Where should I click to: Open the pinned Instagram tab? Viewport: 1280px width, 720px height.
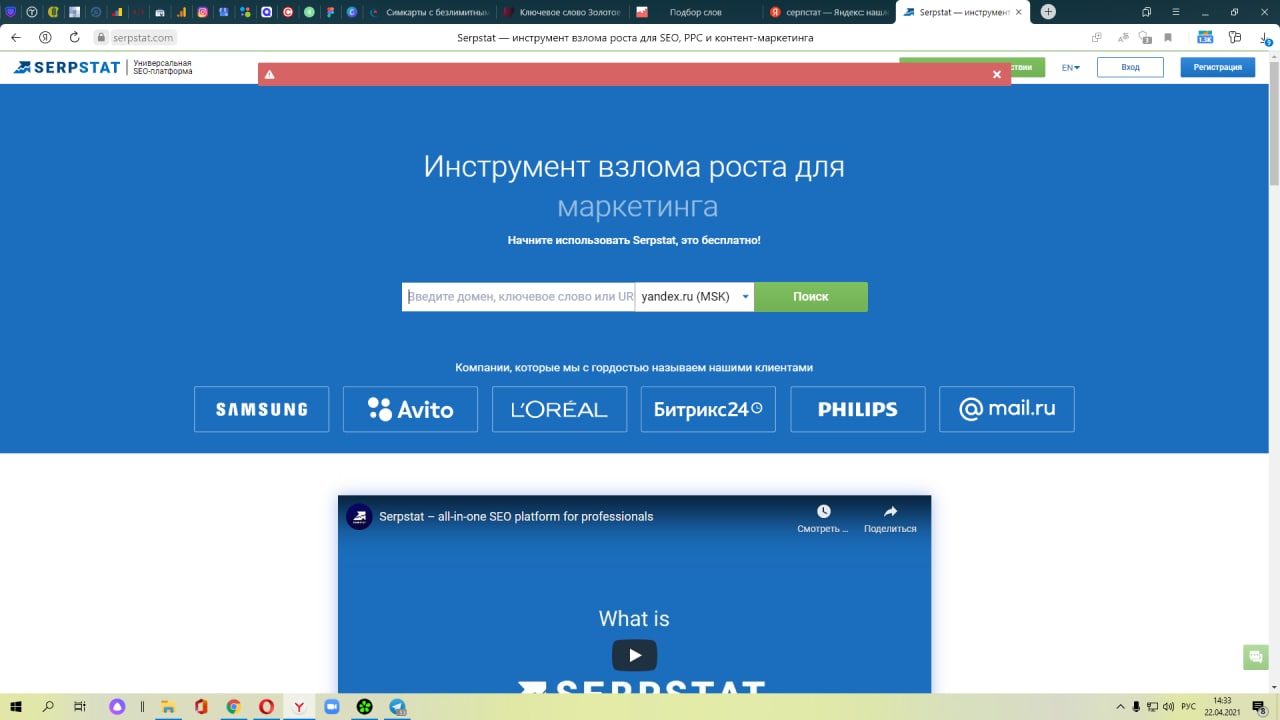point(202,12)
